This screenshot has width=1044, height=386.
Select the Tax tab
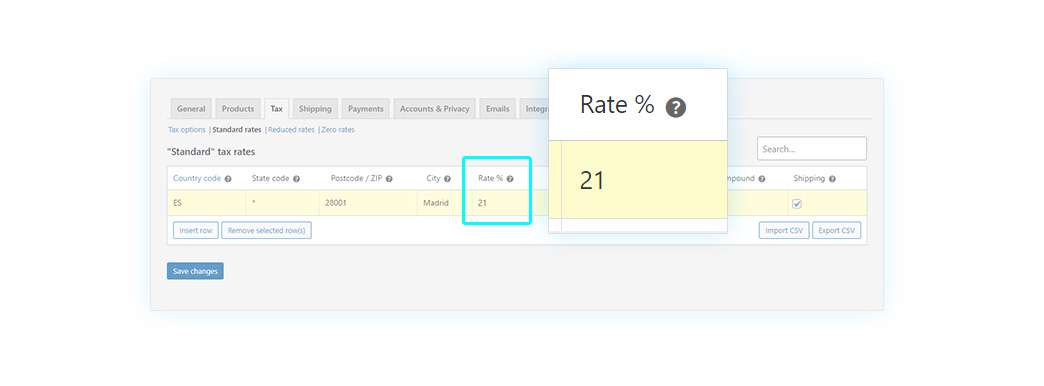[276, 108]
